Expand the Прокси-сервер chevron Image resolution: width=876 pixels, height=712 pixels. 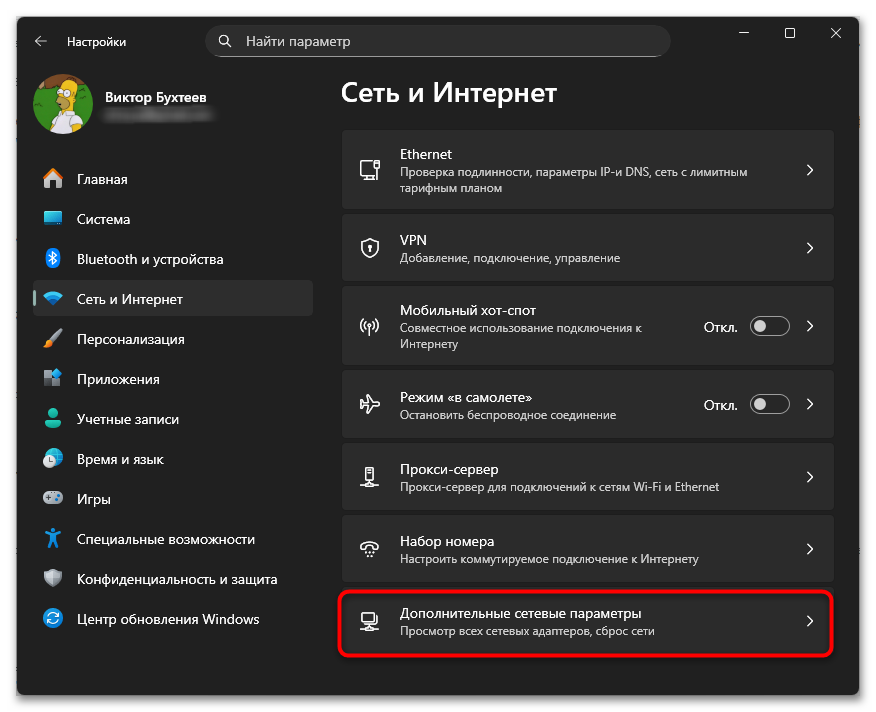tap(810, 477)
